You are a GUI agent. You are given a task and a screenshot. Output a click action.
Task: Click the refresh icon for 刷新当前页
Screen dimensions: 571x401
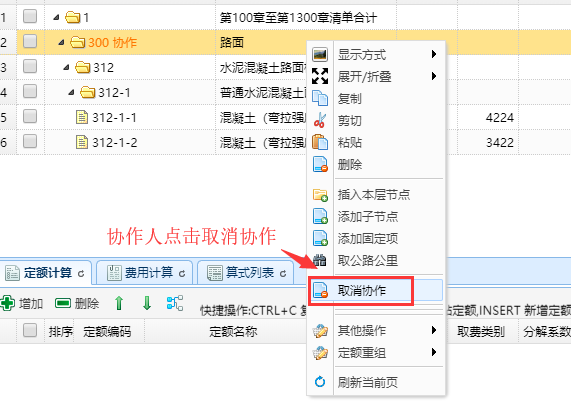[x=320, y=382]
